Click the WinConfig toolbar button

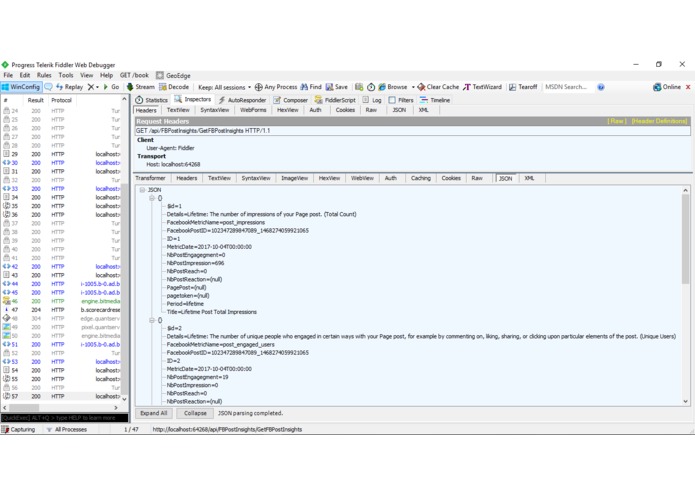(x=21, y=87)
